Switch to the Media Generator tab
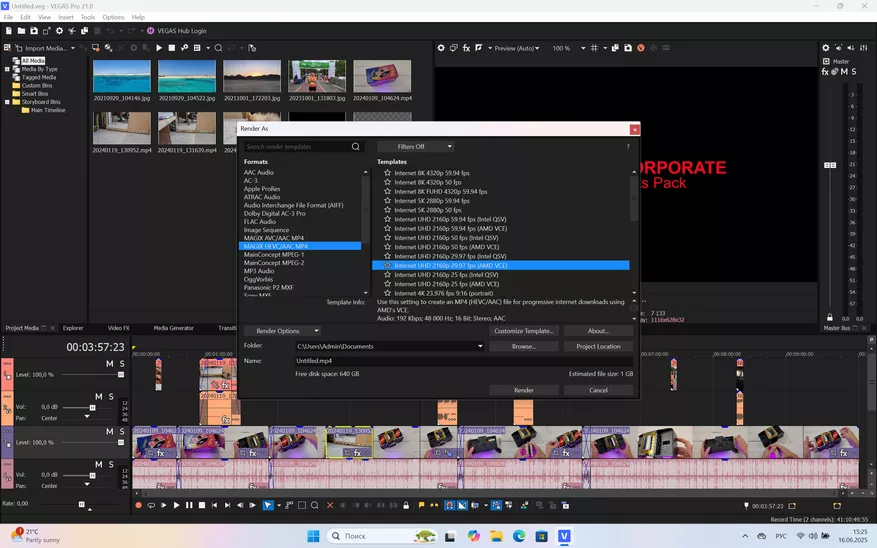Viewport: 877px width, 548px height. click(x=173, y=328)
